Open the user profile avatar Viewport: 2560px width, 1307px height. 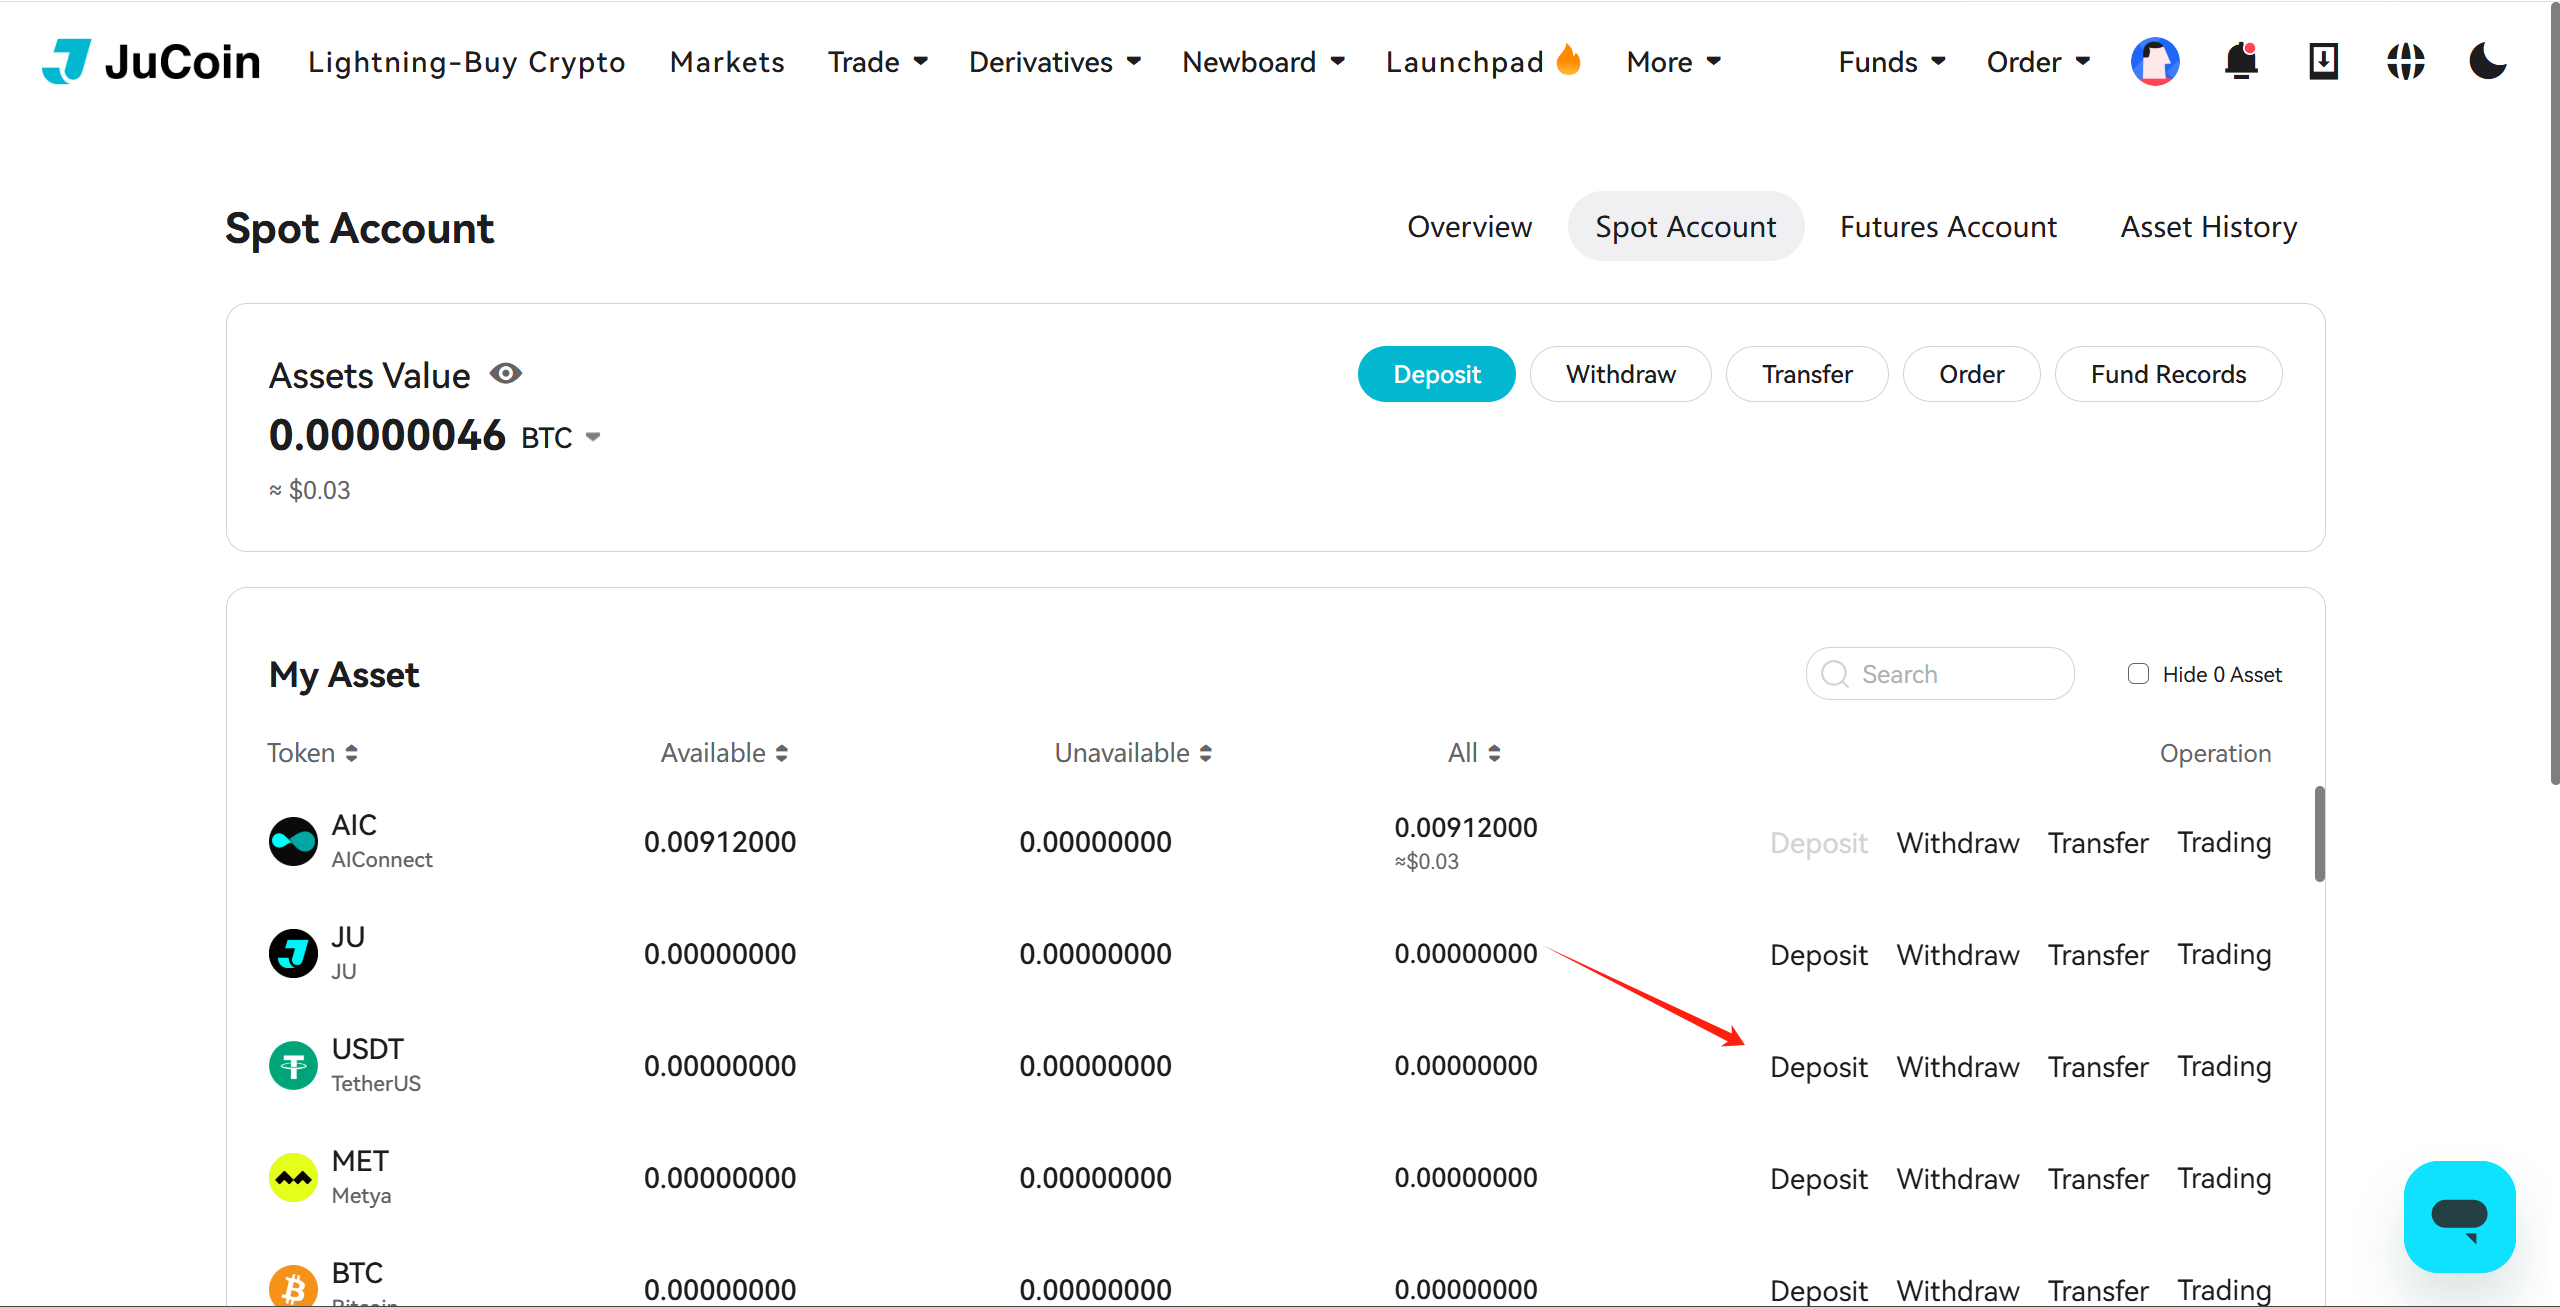tap(2155, 62)
